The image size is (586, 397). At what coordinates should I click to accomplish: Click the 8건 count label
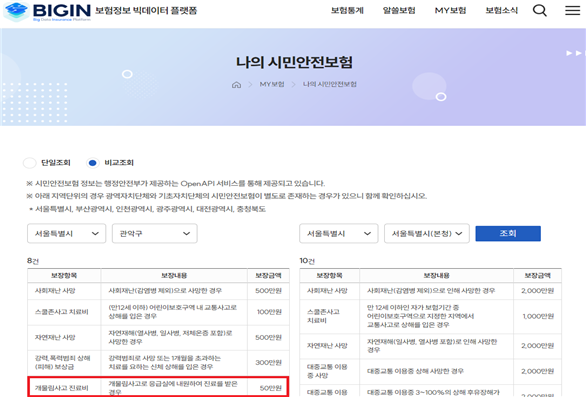click(33, 261)
